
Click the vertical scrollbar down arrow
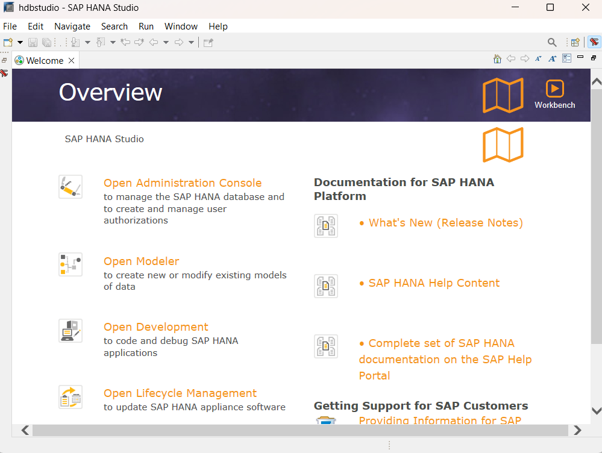pyautogui.click(x=596, y=411)
